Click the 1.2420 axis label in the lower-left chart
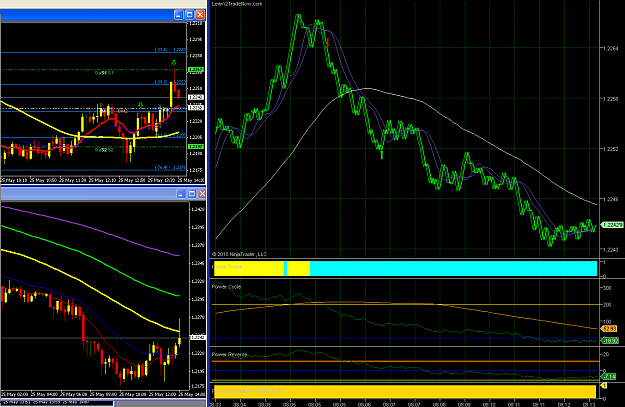This screenshot has height=407, width=625. click(x=198, y=209)
